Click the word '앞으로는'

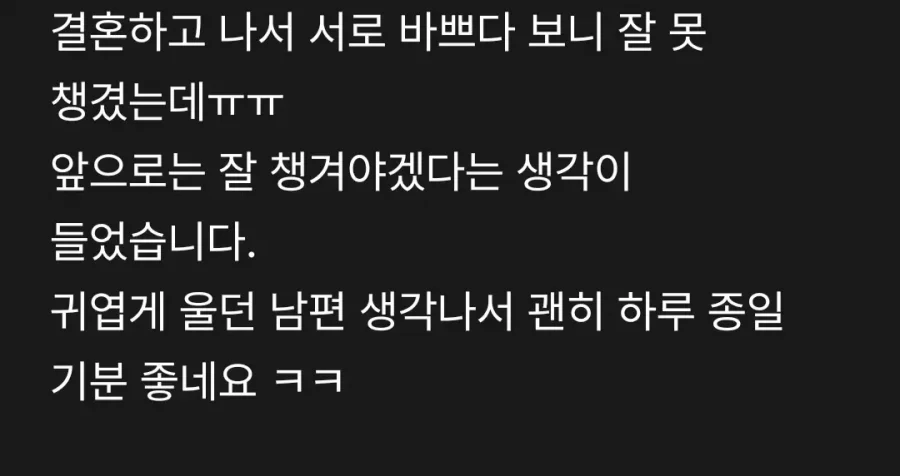(128, 174)
